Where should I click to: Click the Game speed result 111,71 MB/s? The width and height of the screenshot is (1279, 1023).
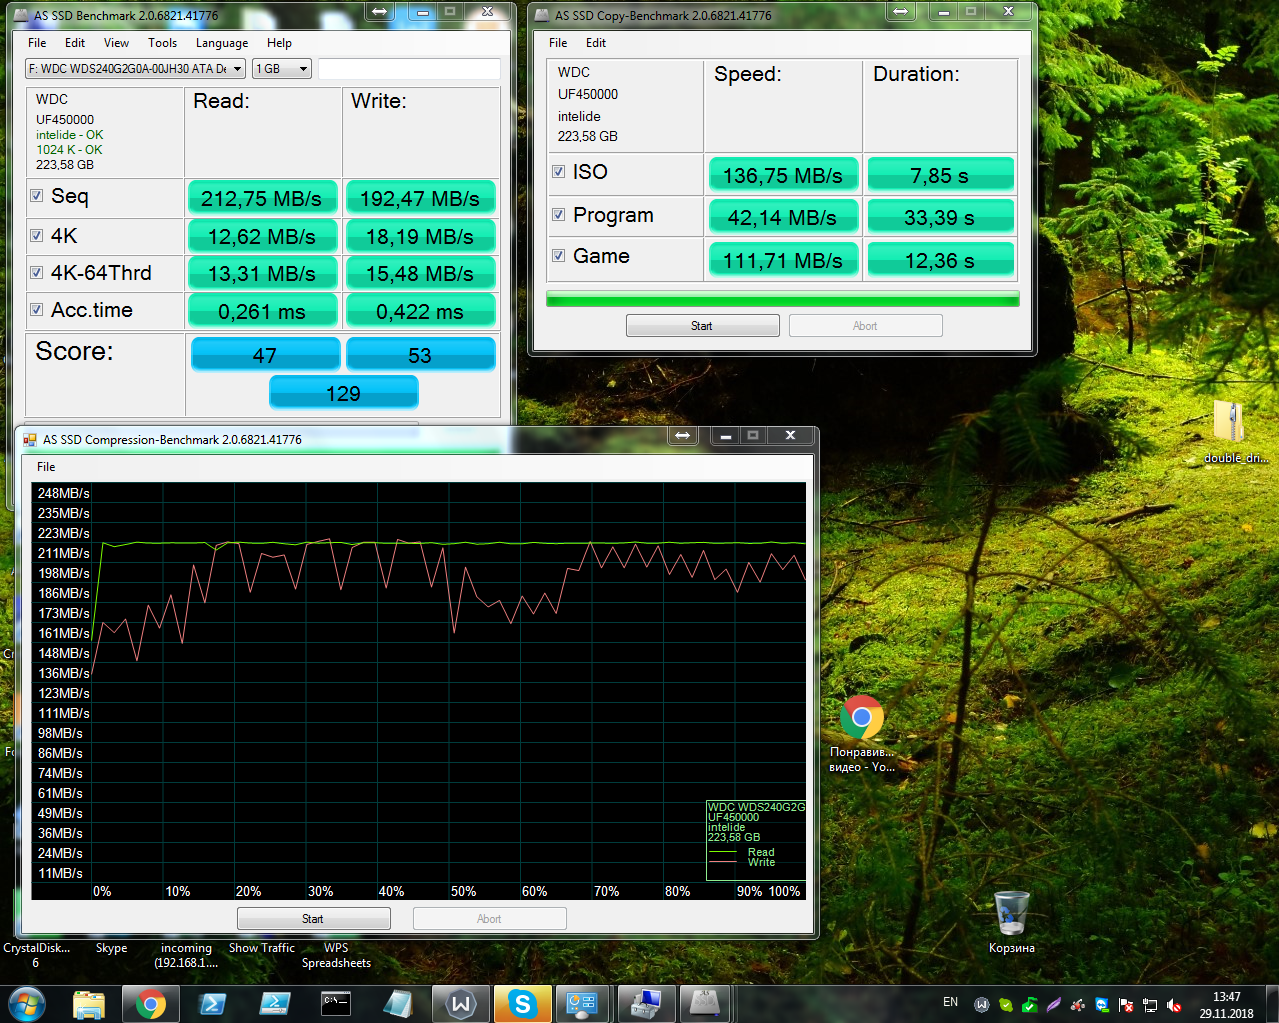click(x=783, y=260)
